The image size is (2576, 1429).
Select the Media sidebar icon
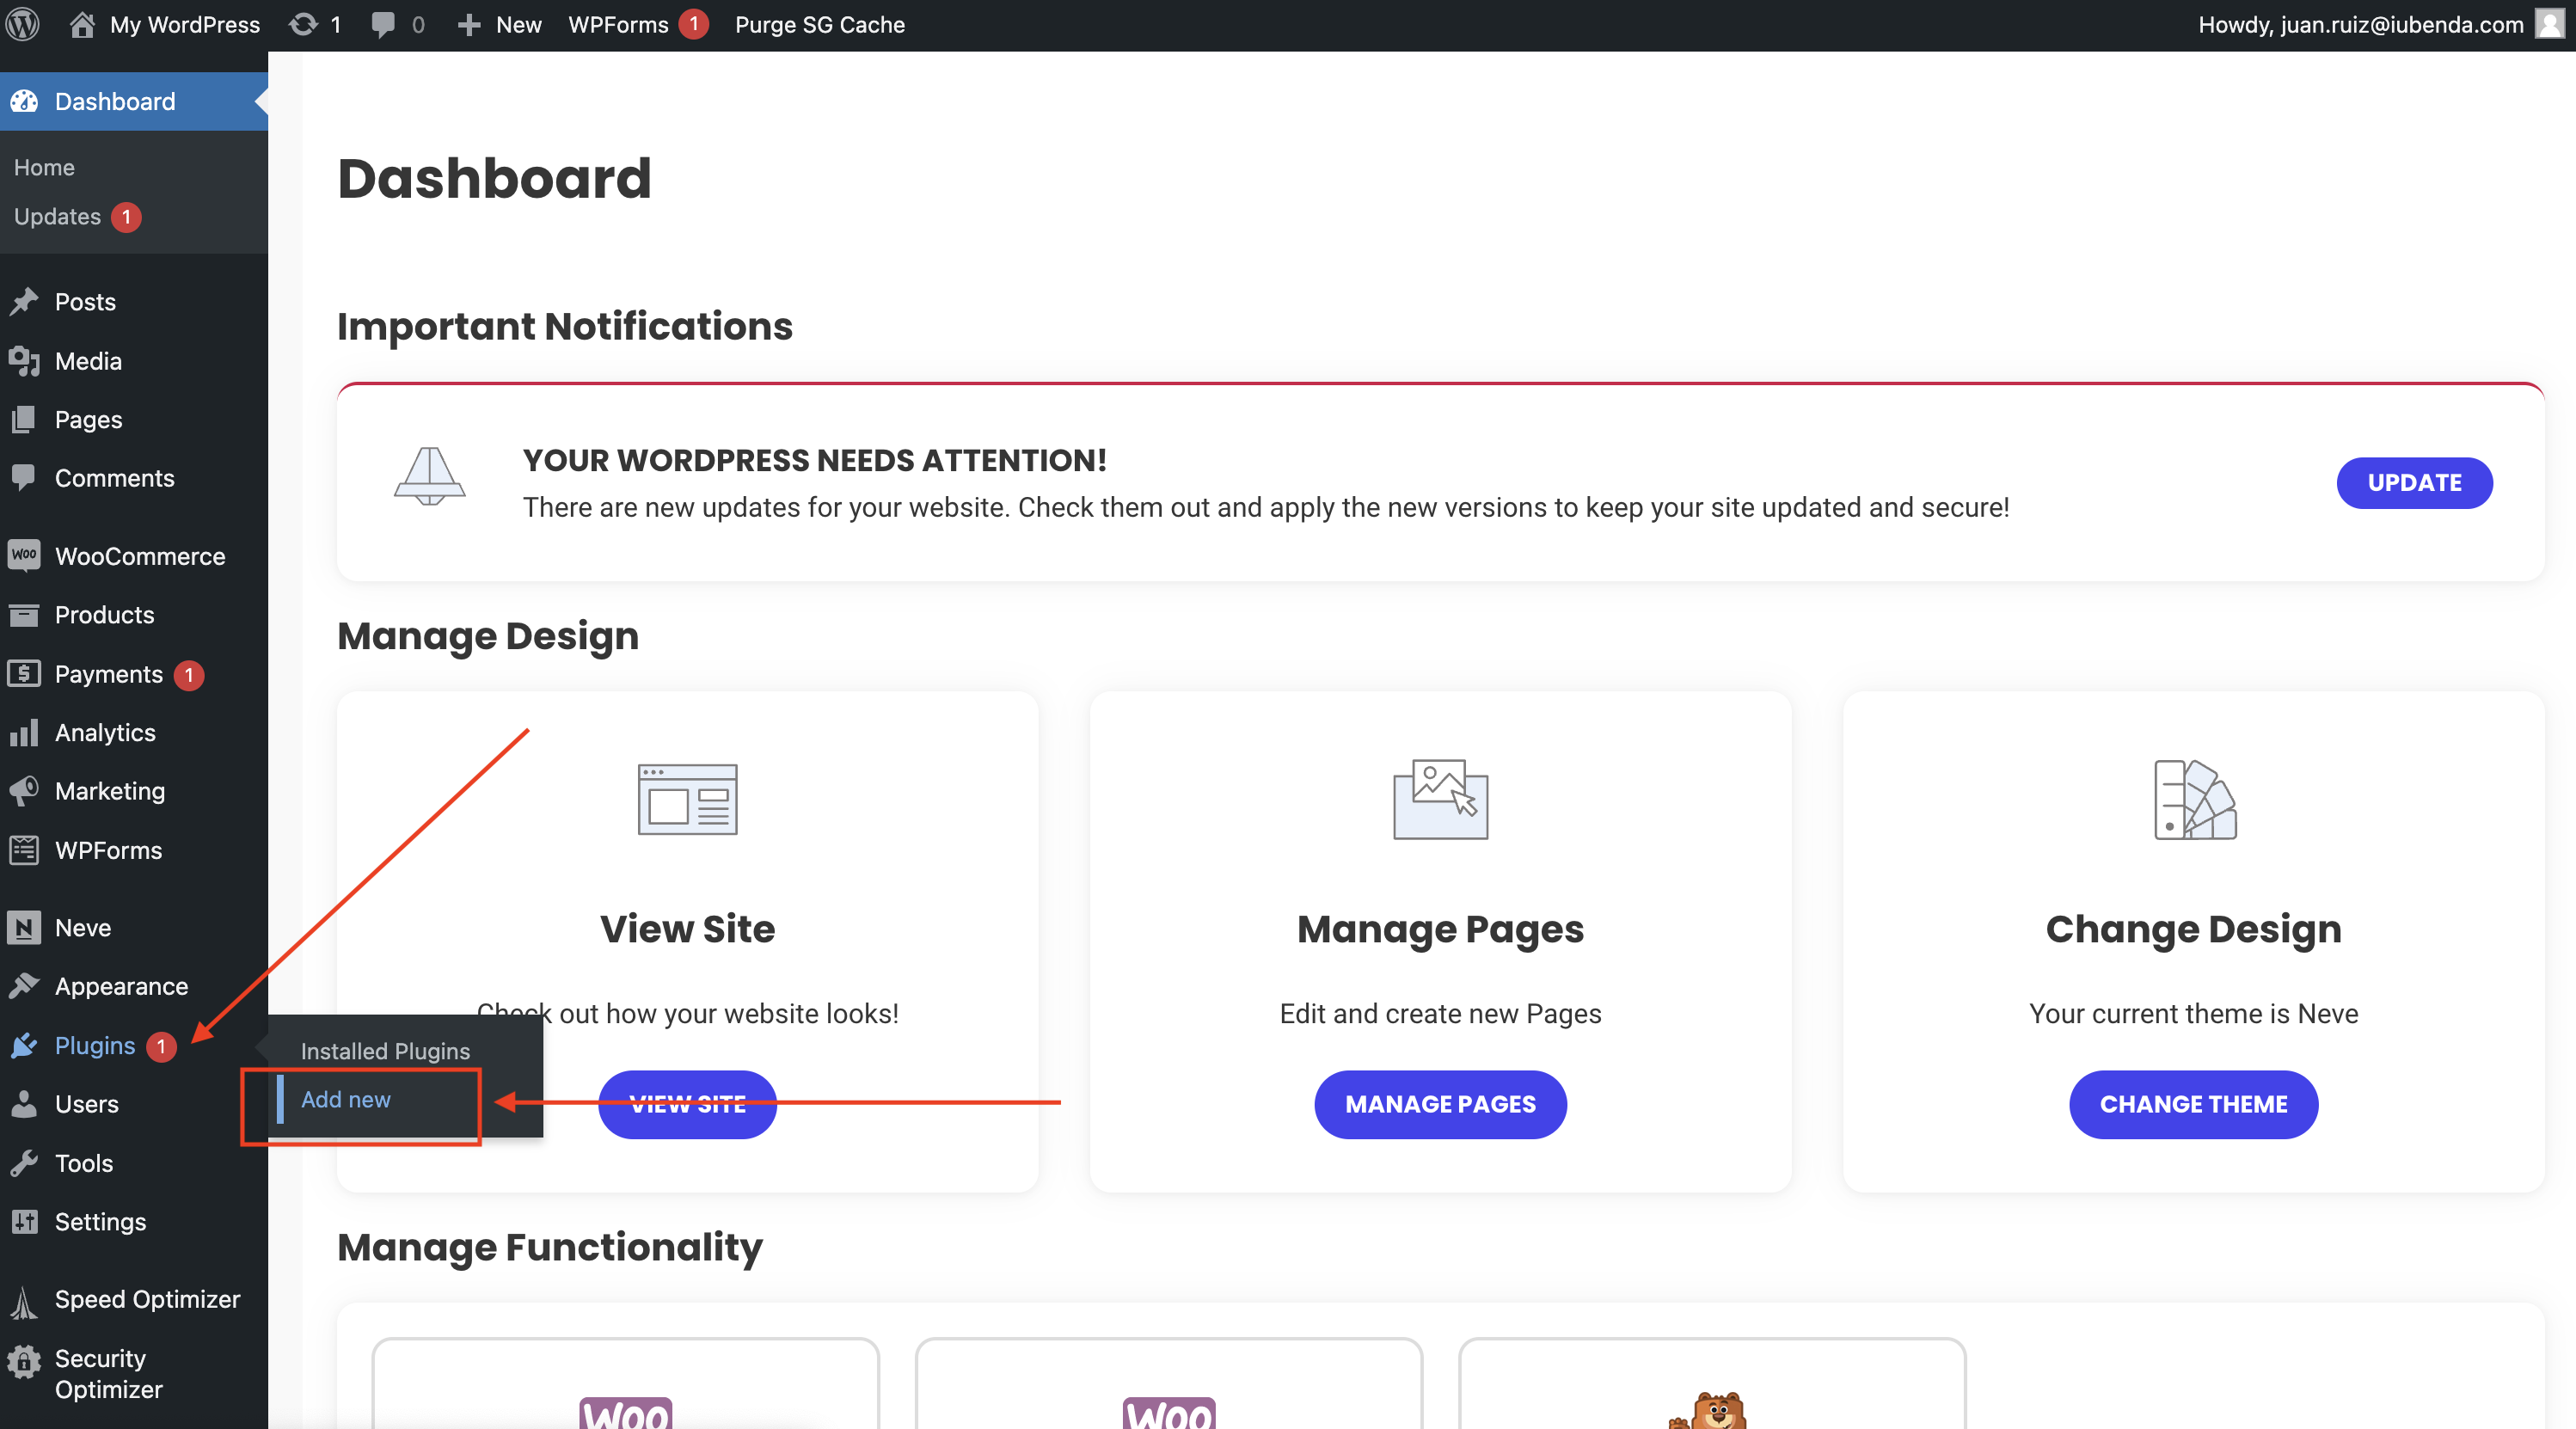pyautogui.click(x=25, y=361)
